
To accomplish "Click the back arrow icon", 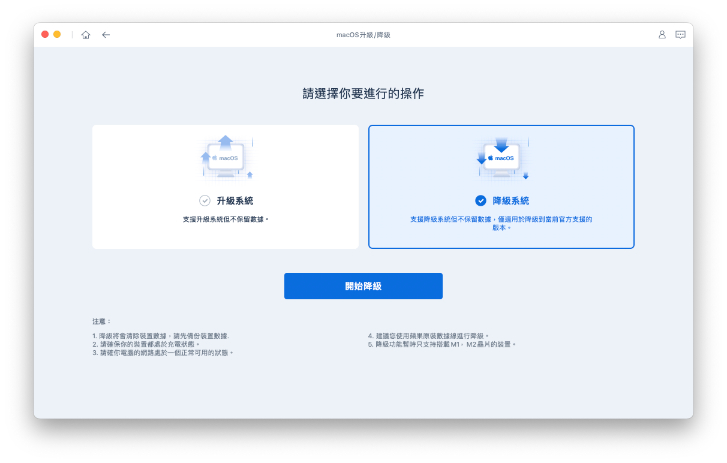I will 106,35.
